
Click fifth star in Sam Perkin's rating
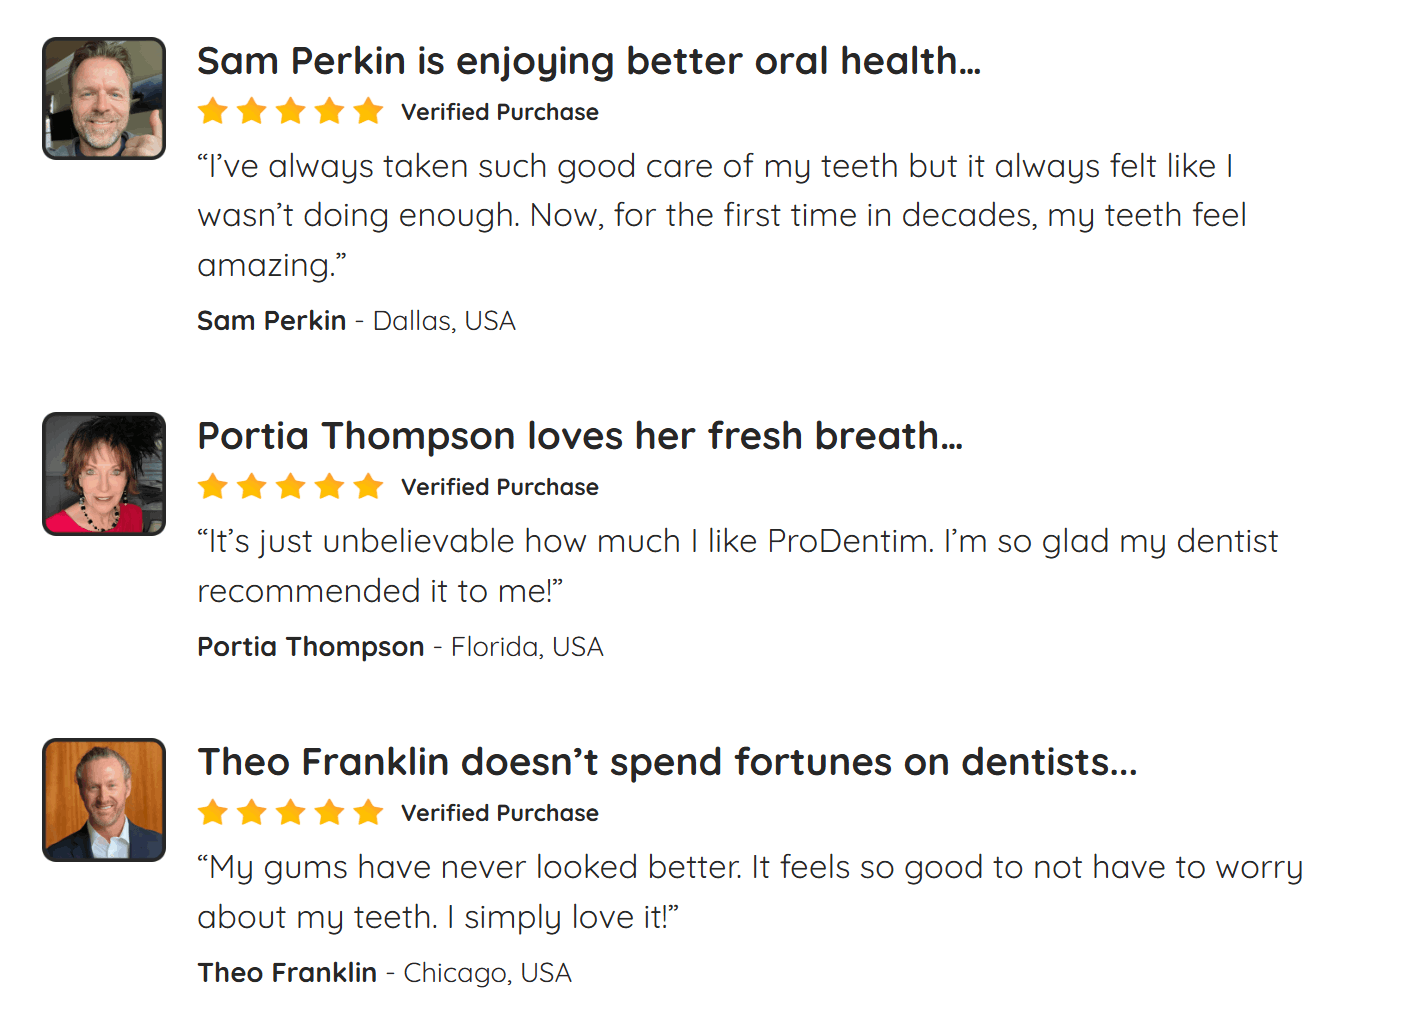[368, 111]
